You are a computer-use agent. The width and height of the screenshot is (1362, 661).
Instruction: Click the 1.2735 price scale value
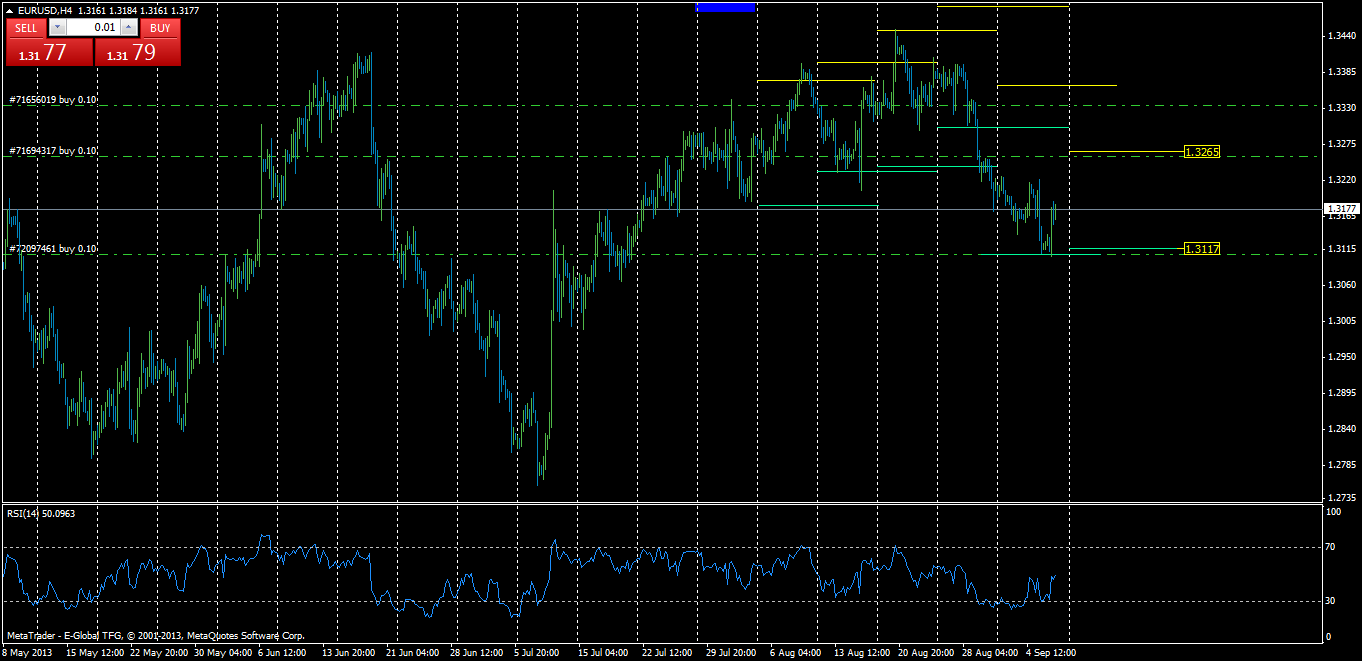pyautogui.click(x=1342, y=497)
